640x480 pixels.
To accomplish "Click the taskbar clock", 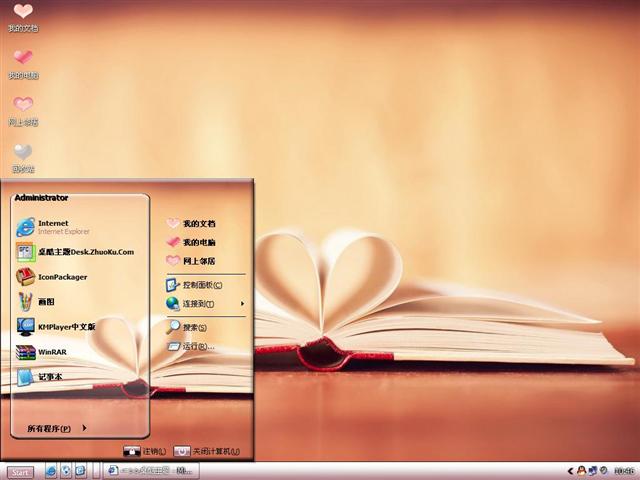I will click(624, 471).
